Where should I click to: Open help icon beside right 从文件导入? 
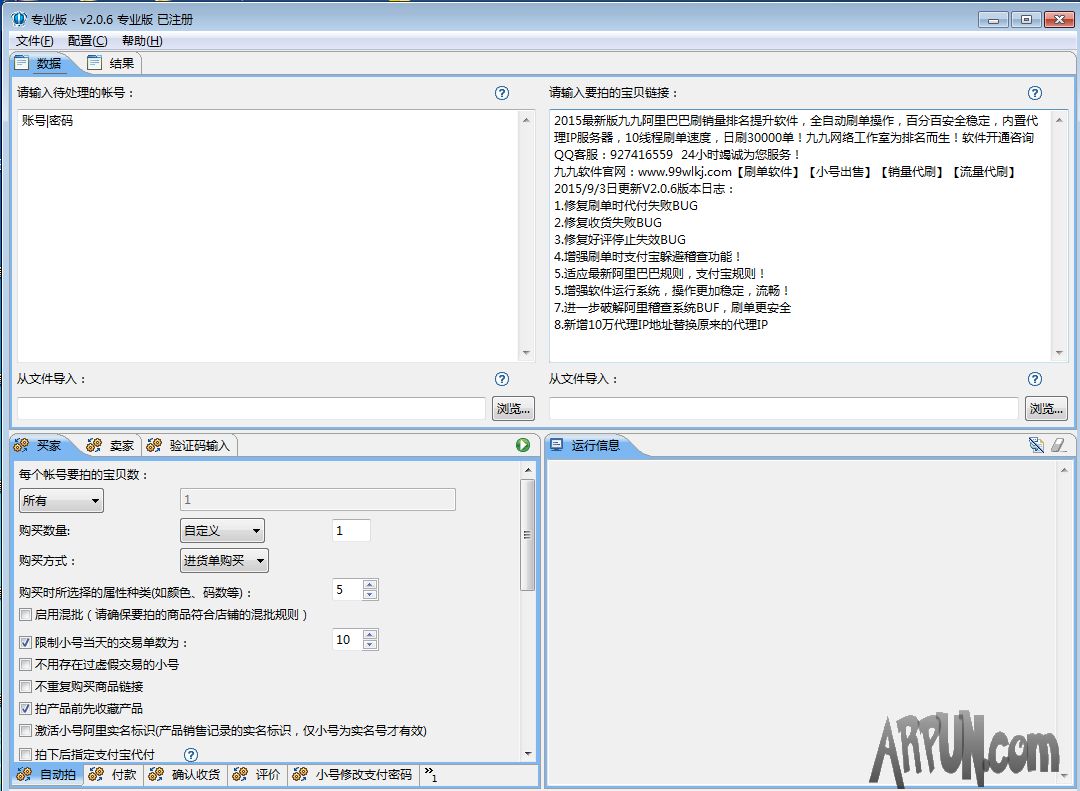[1035, 379]
